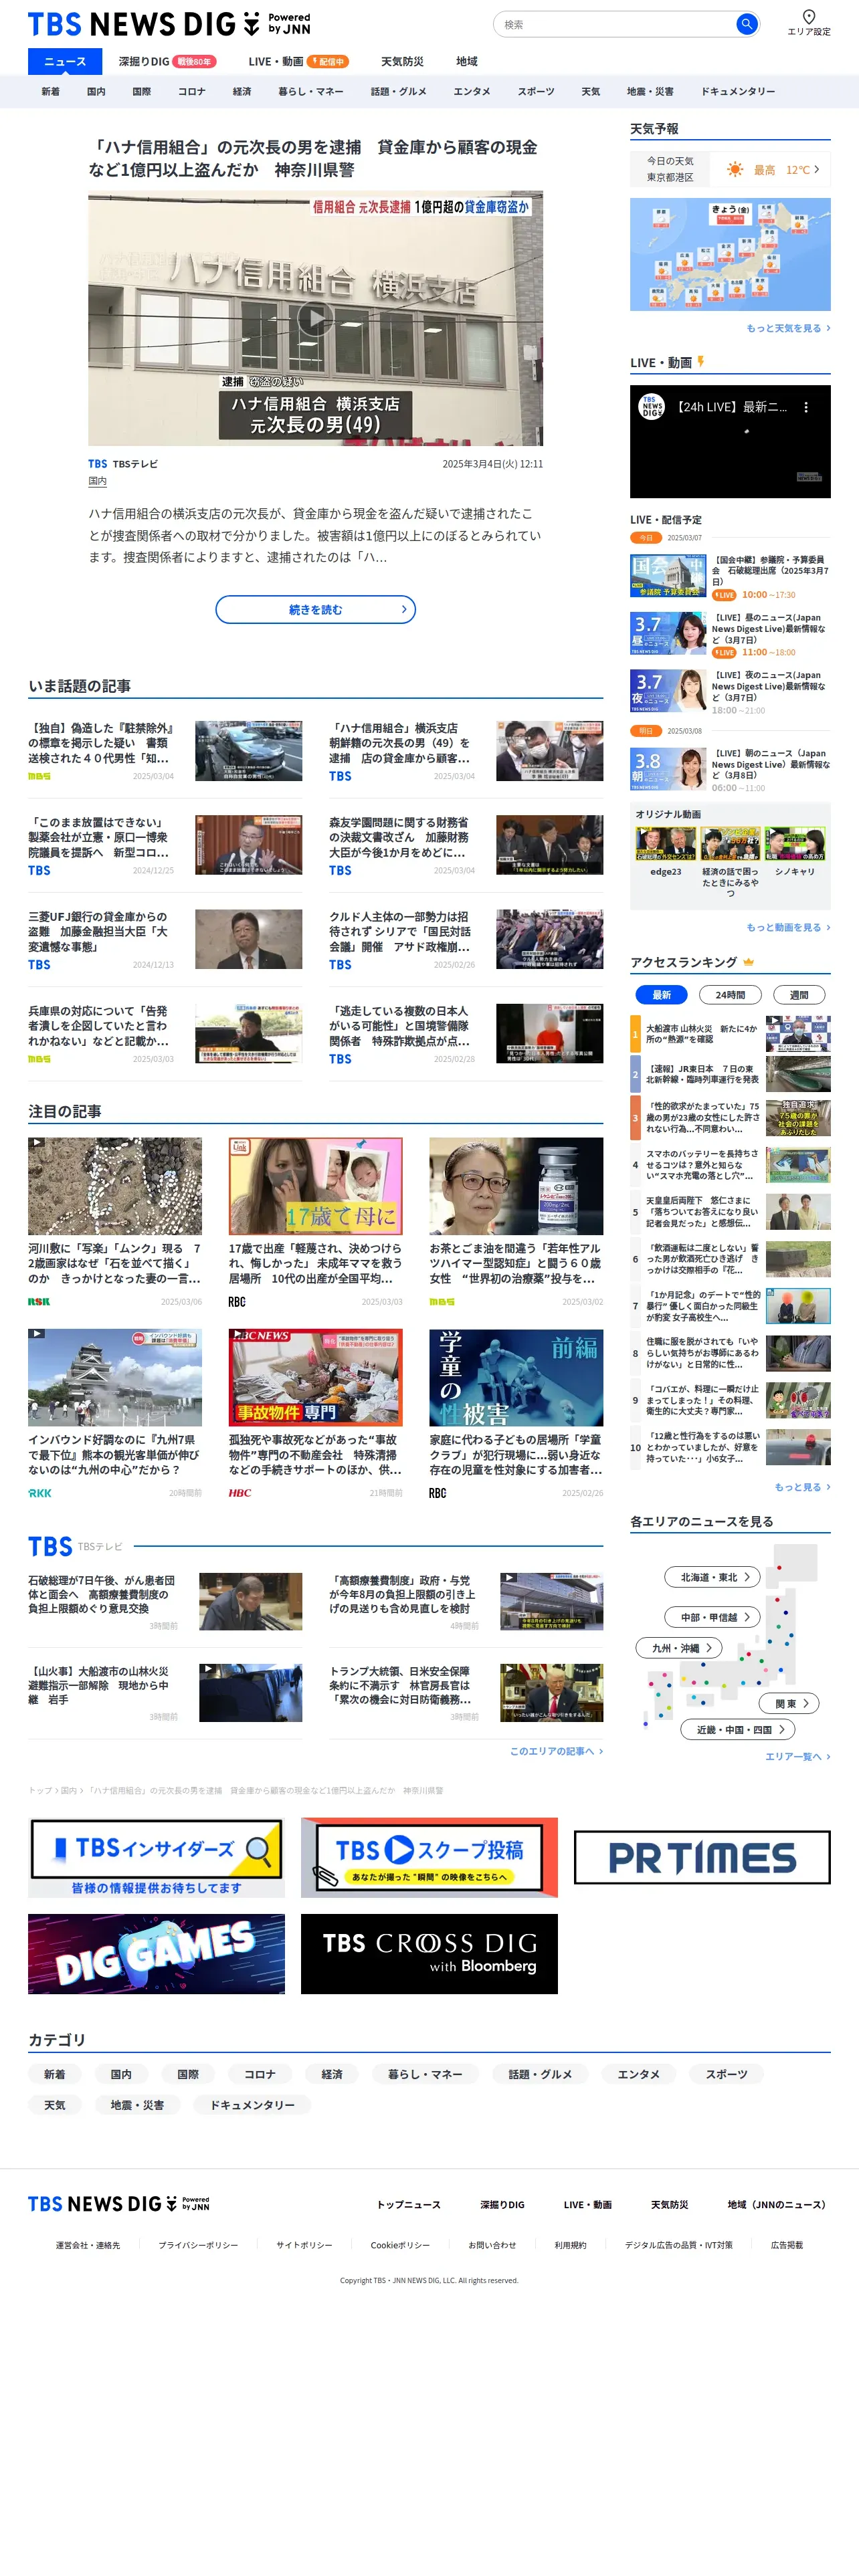
Task: Switch to the 天気防災 tab
Action: coord(402,61)
